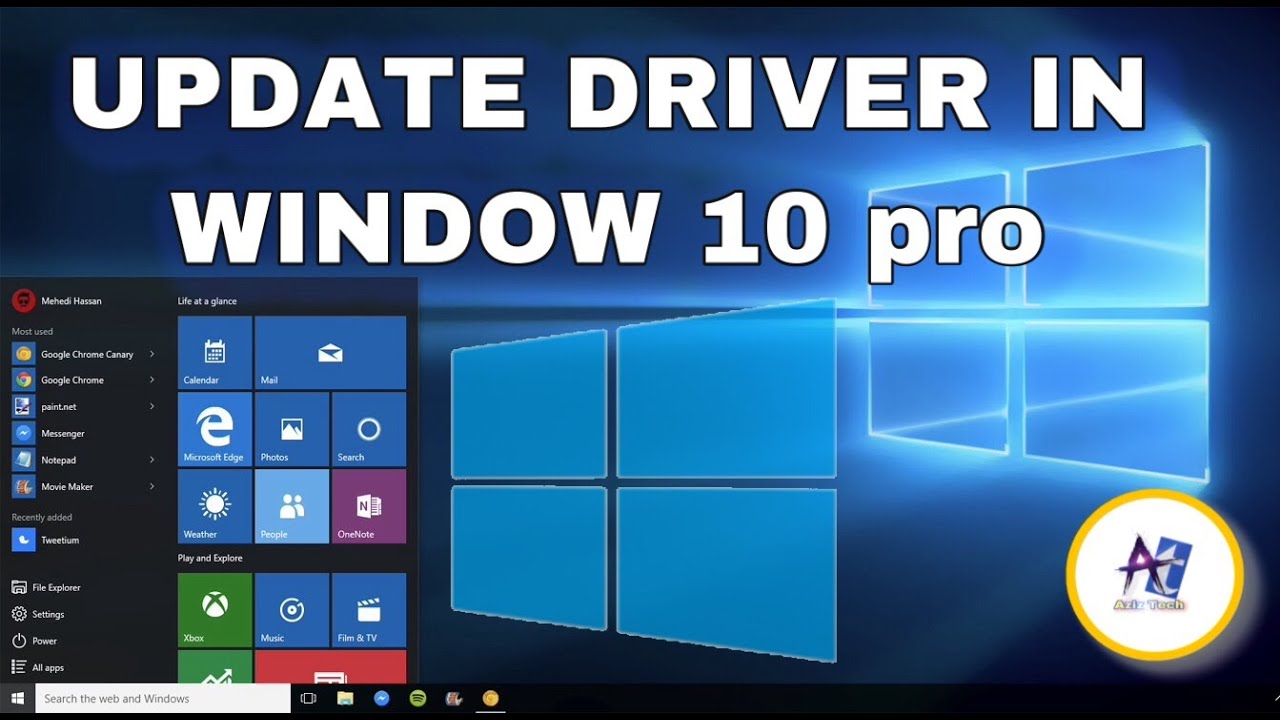The width and height of the screenshot is (1280, 720).
Task: Click the Messenger icon on the taskbar
Action: (381, 698)
